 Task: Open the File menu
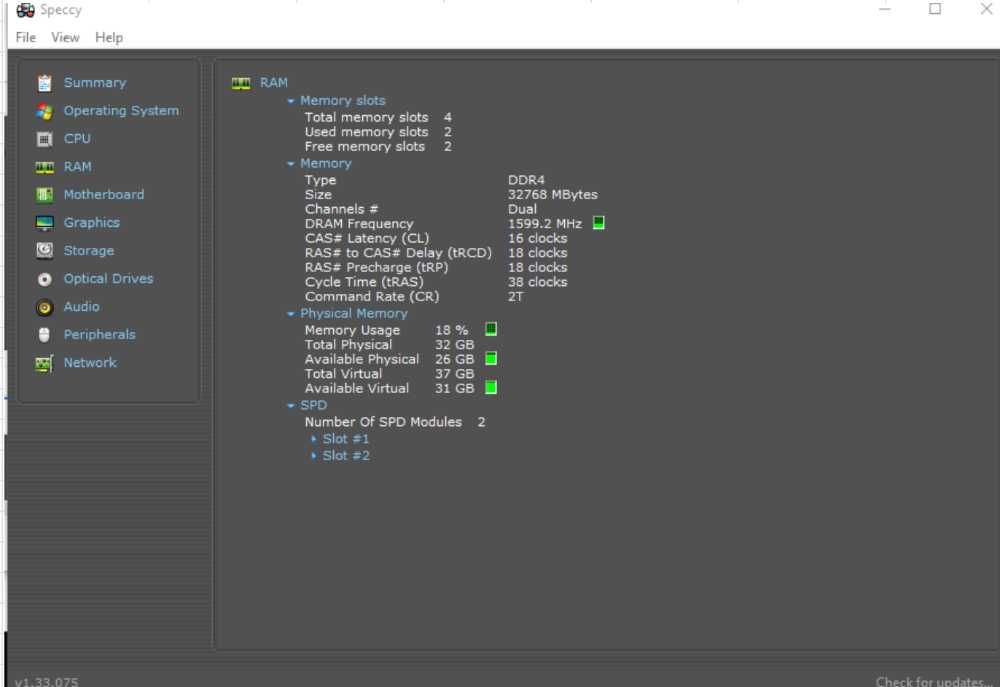pos(26,38)
